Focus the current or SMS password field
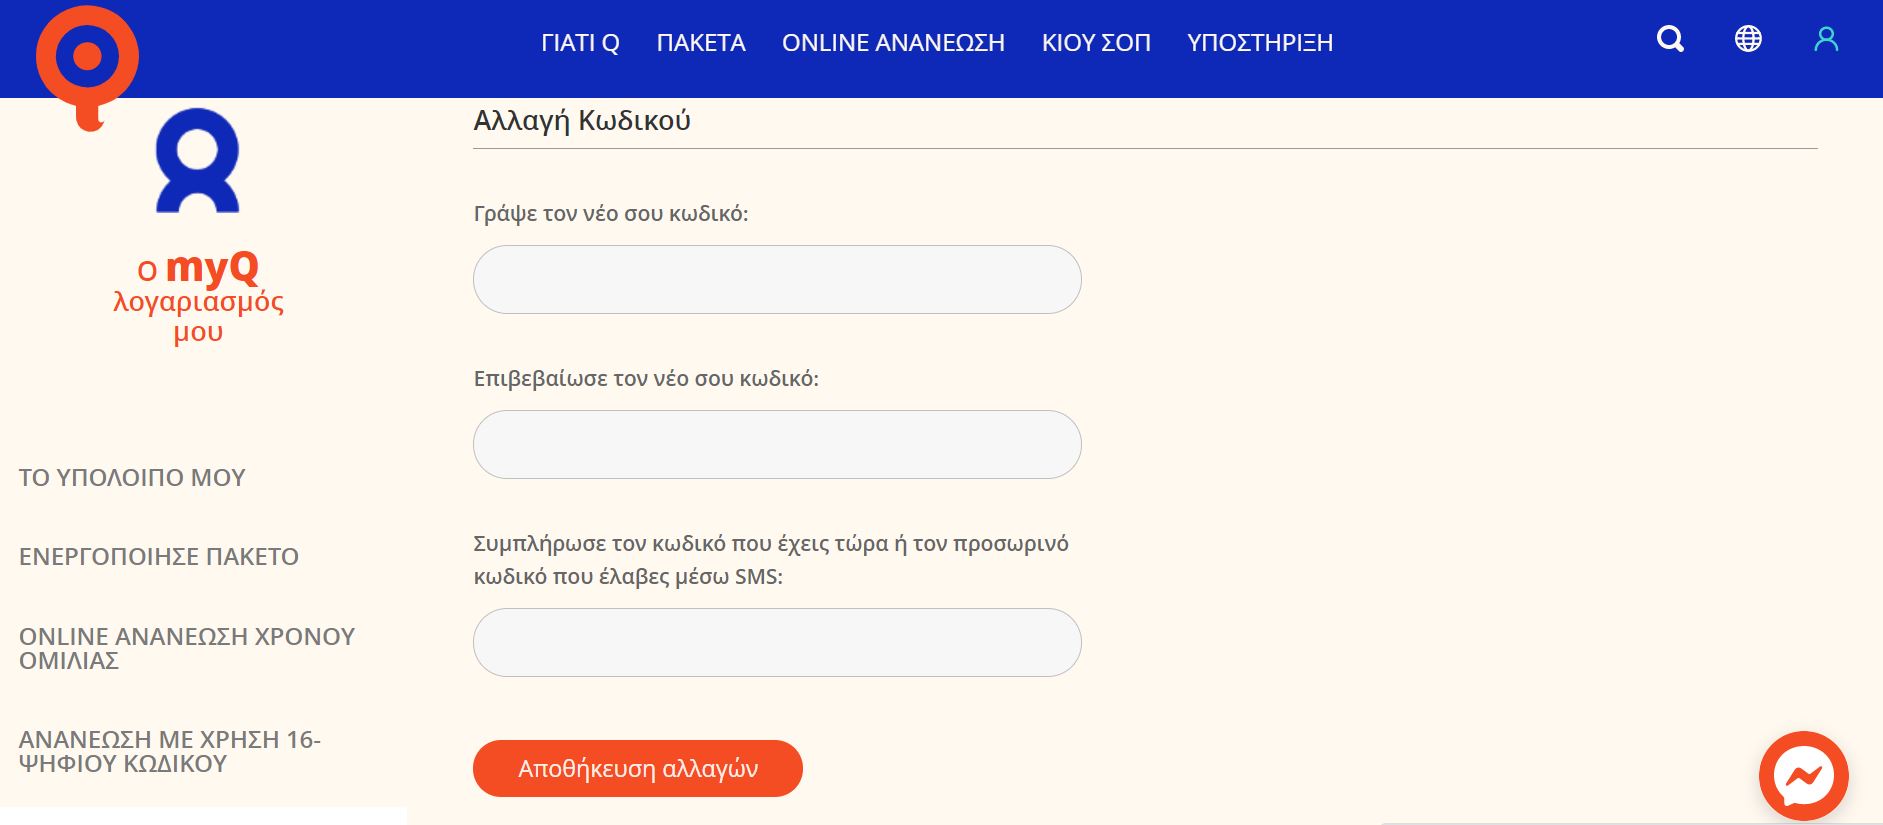 click(777, 642)
